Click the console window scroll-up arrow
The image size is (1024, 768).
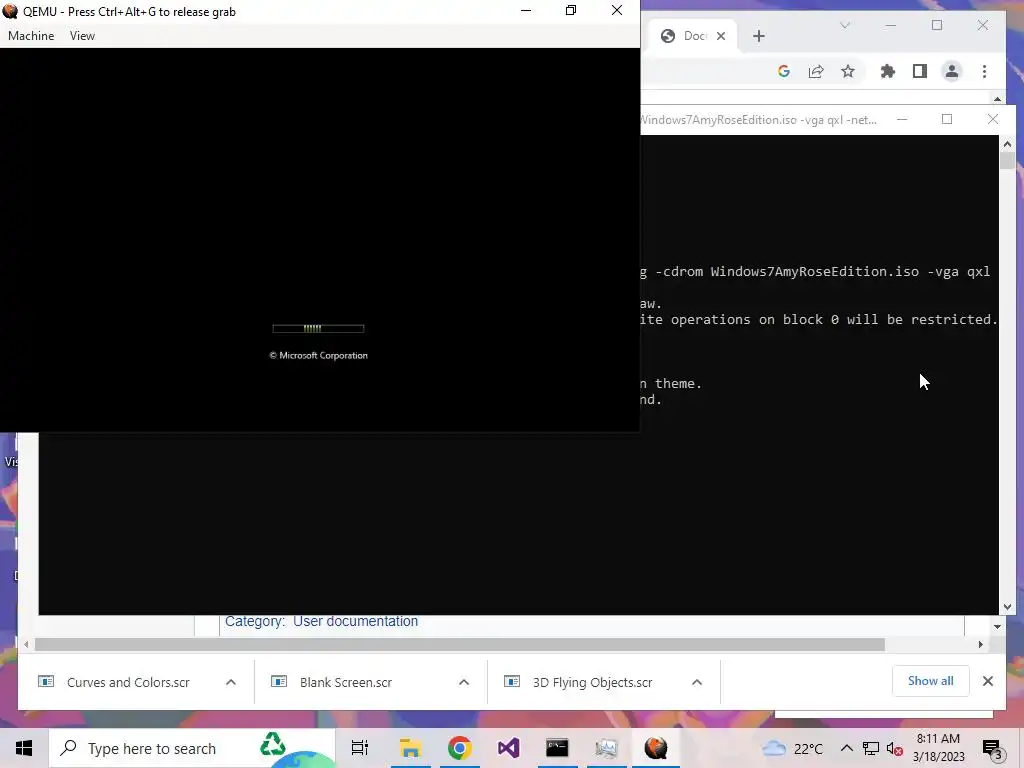(1007, 144)
